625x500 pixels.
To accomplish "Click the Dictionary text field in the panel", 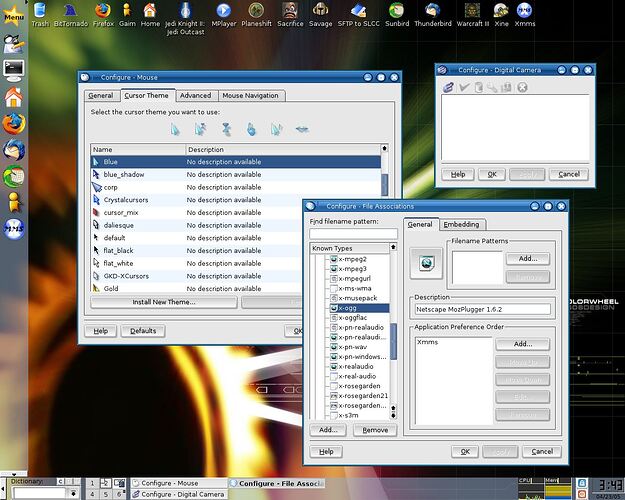I will 39,494.
